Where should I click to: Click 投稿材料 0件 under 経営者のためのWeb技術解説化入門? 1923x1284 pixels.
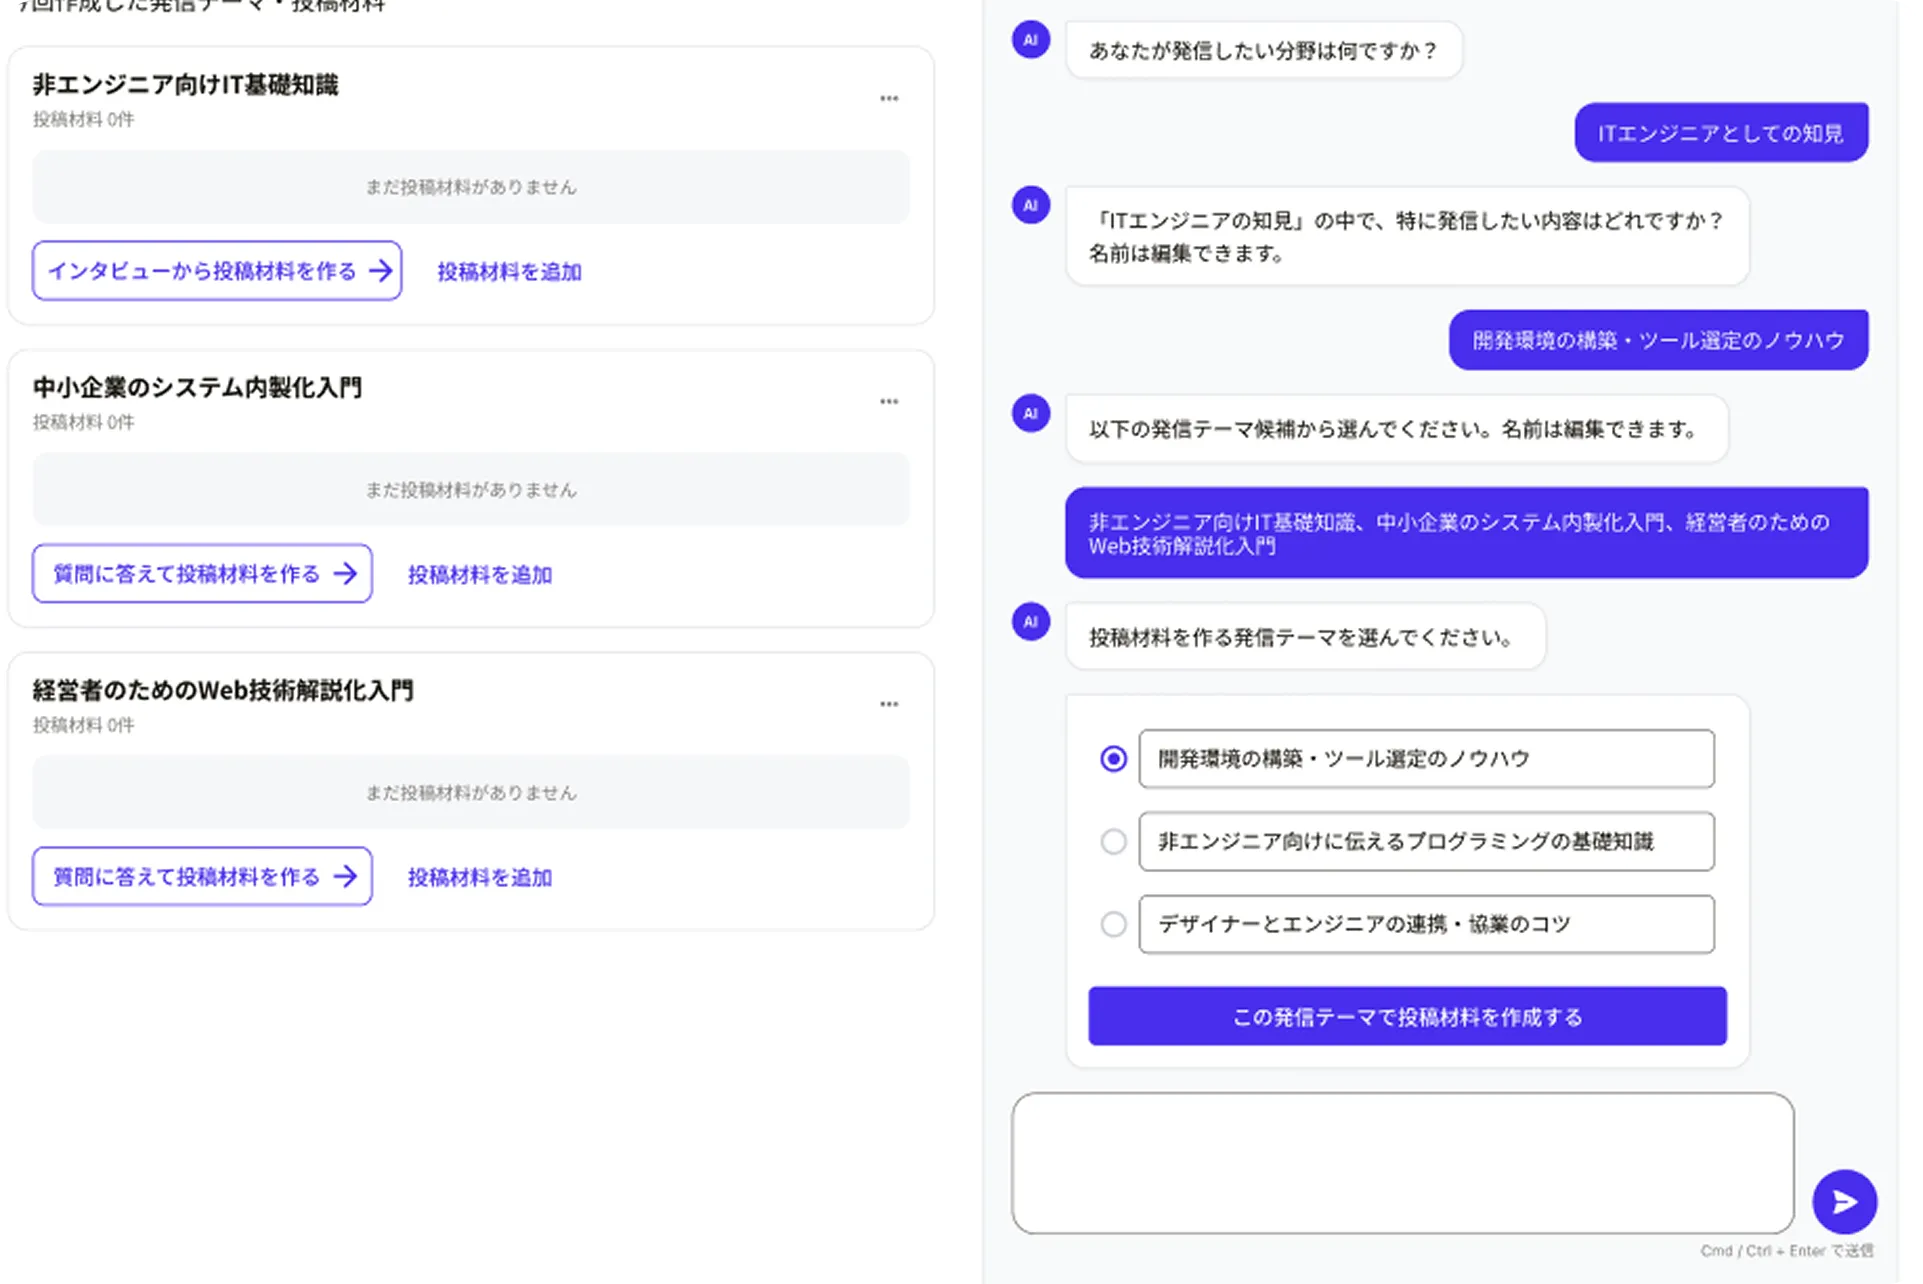click(x=83, y=726)
